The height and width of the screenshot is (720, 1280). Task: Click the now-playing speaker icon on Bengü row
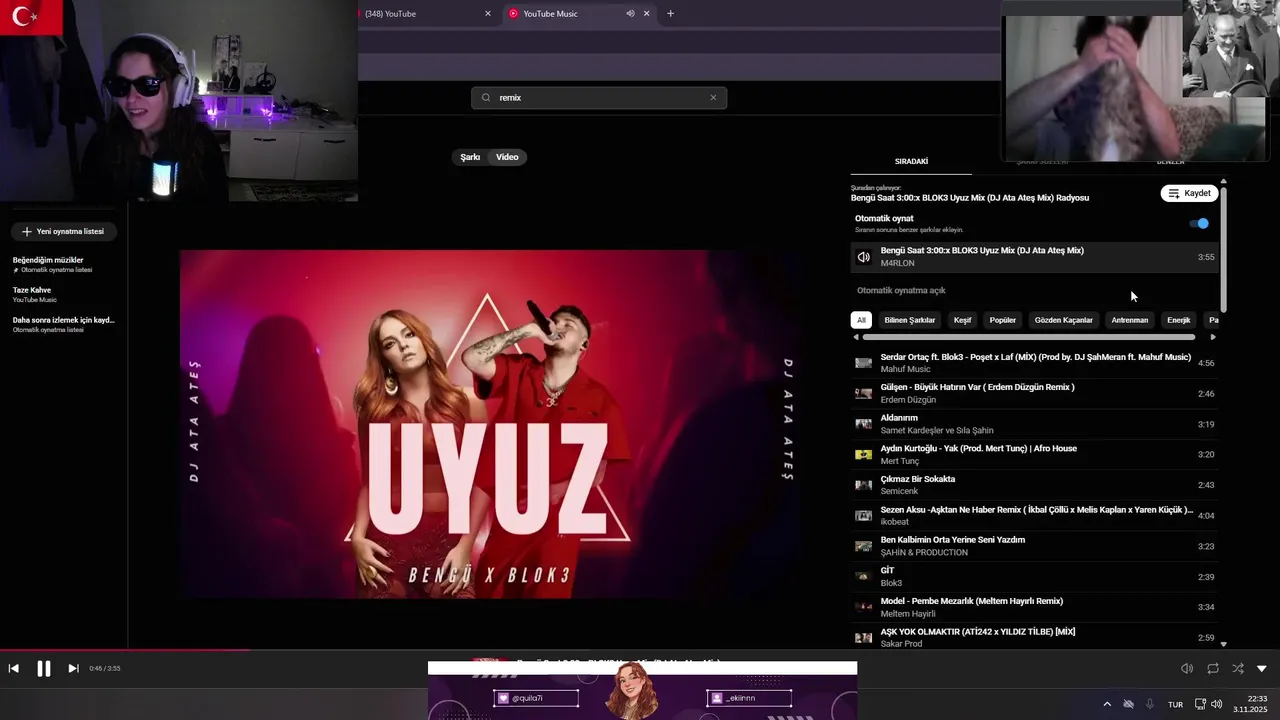pos(864,257)
